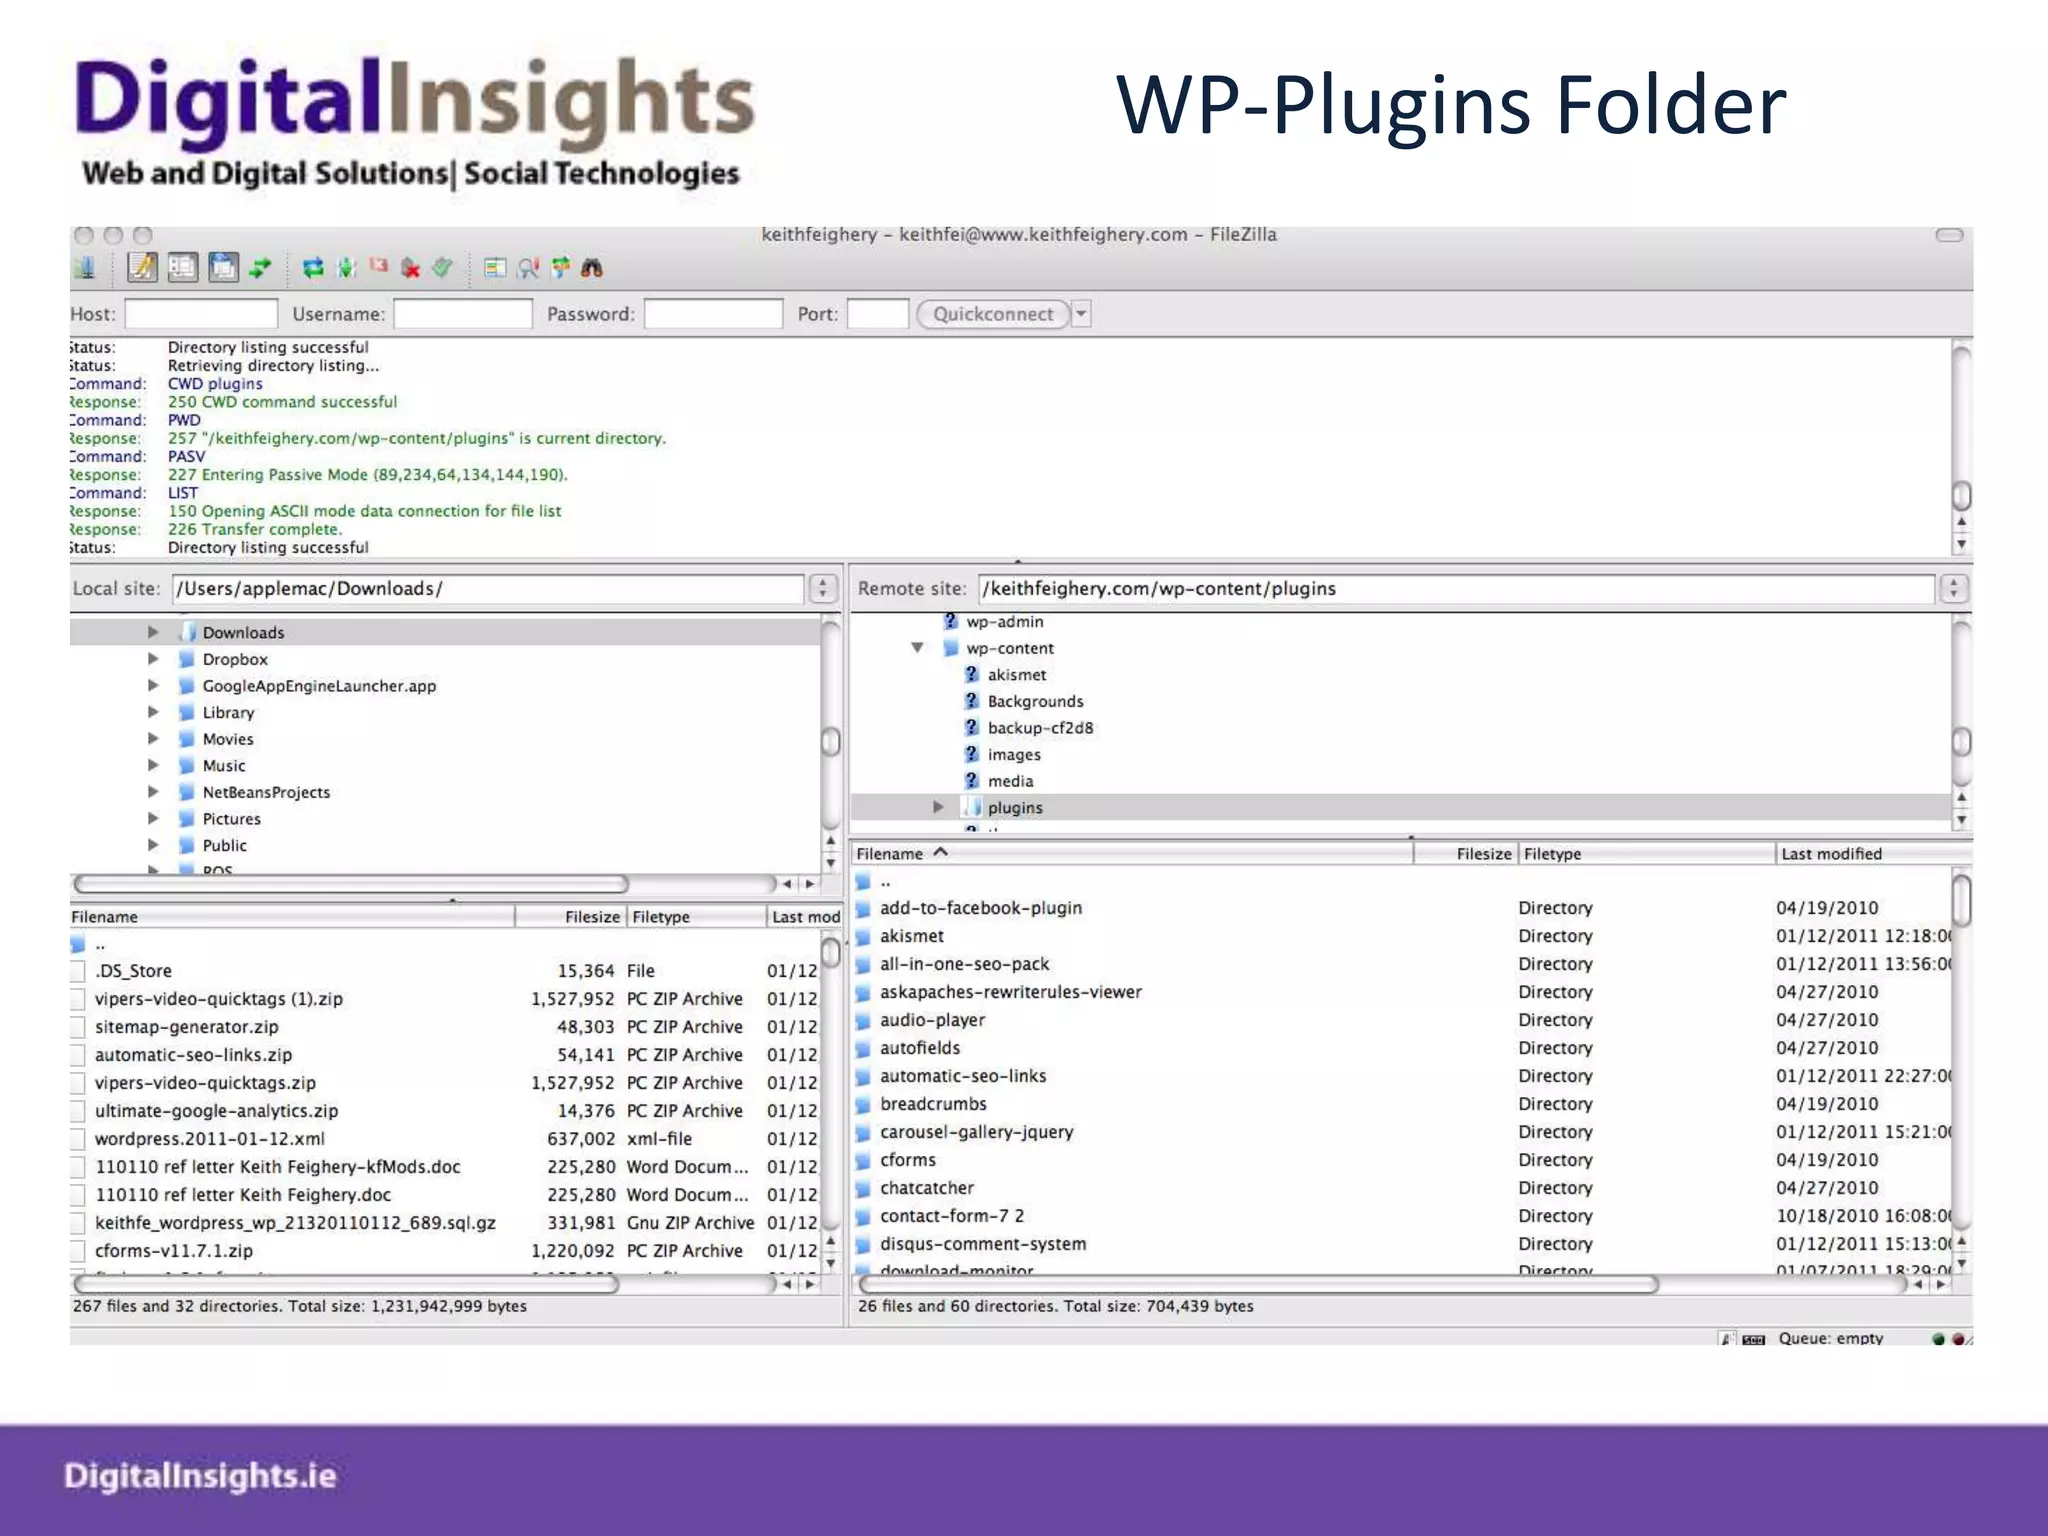Viewport: 2048px width, 1536px height.
Task: Open the Remote site path dropdown
Action: 1954,588
